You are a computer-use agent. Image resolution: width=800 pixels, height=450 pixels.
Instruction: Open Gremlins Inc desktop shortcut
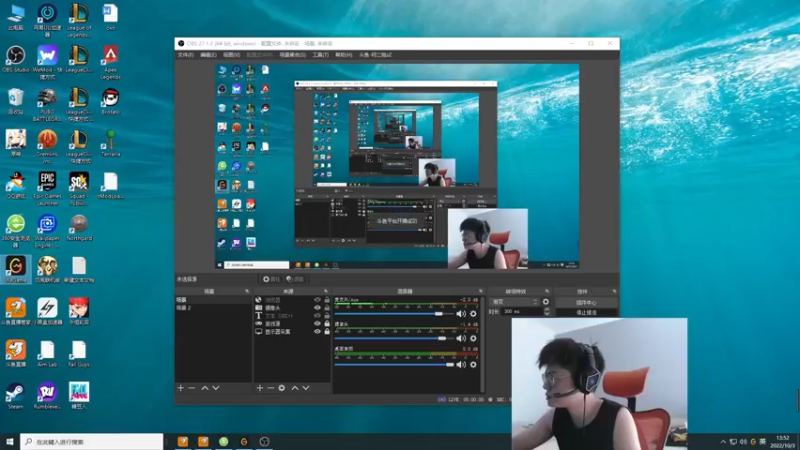click(x=47, y=146)
